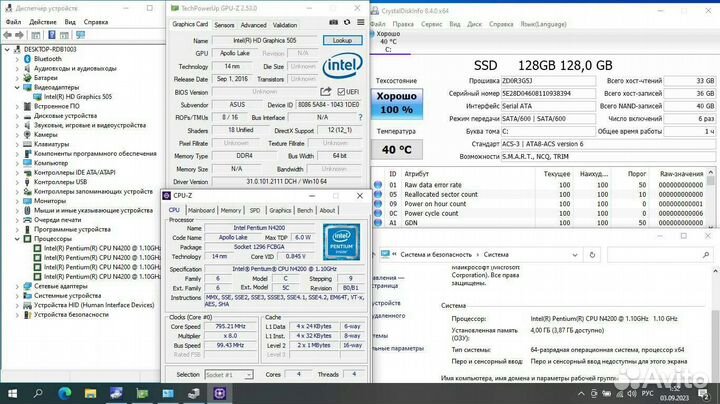This screenshot has width=720, height=404.
Task: Open the Справка menu in Device Manager
Action: click(x=96, y=22)
